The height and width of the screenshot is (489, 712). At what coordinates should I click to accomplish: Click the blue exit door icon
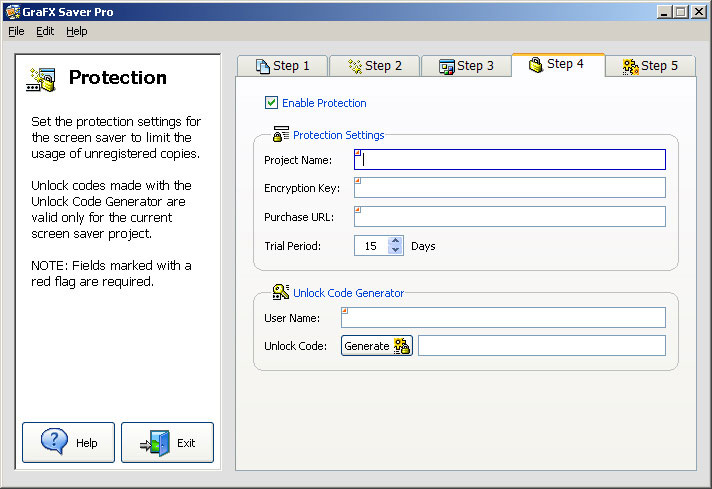click(155, 443)
